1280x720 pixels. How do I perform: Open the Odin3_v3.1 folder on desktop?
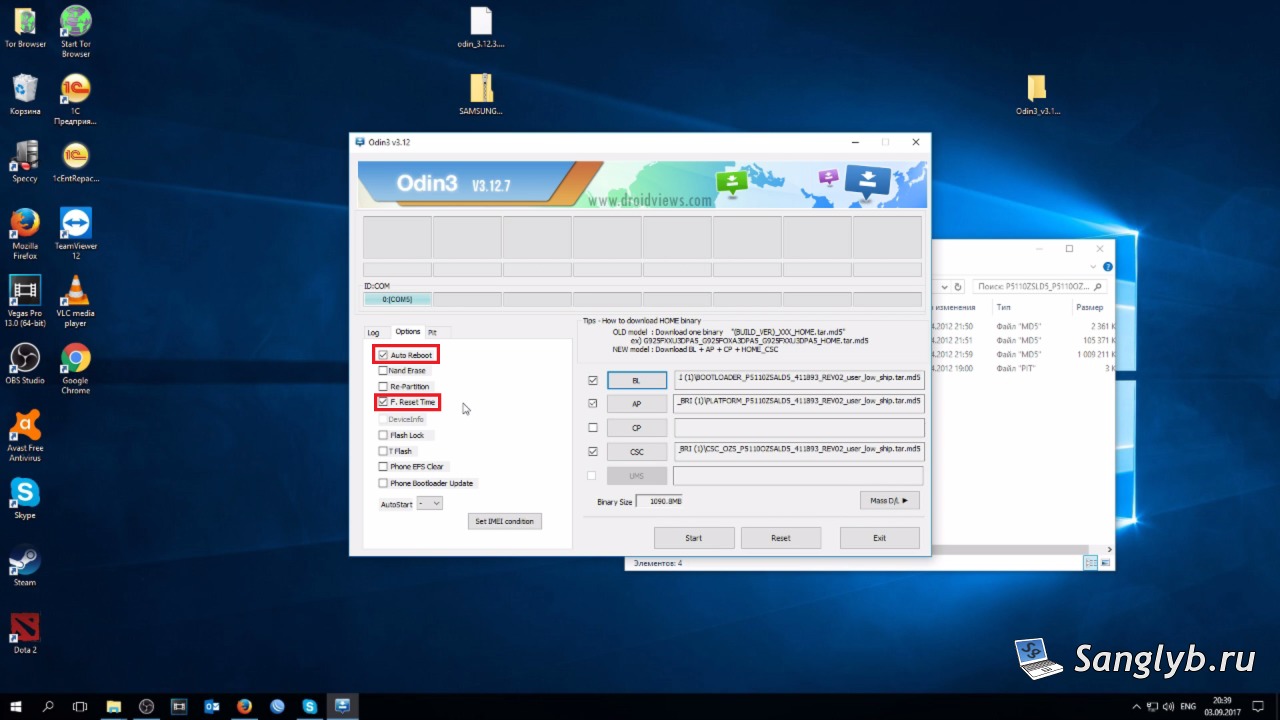[1037, 94]
